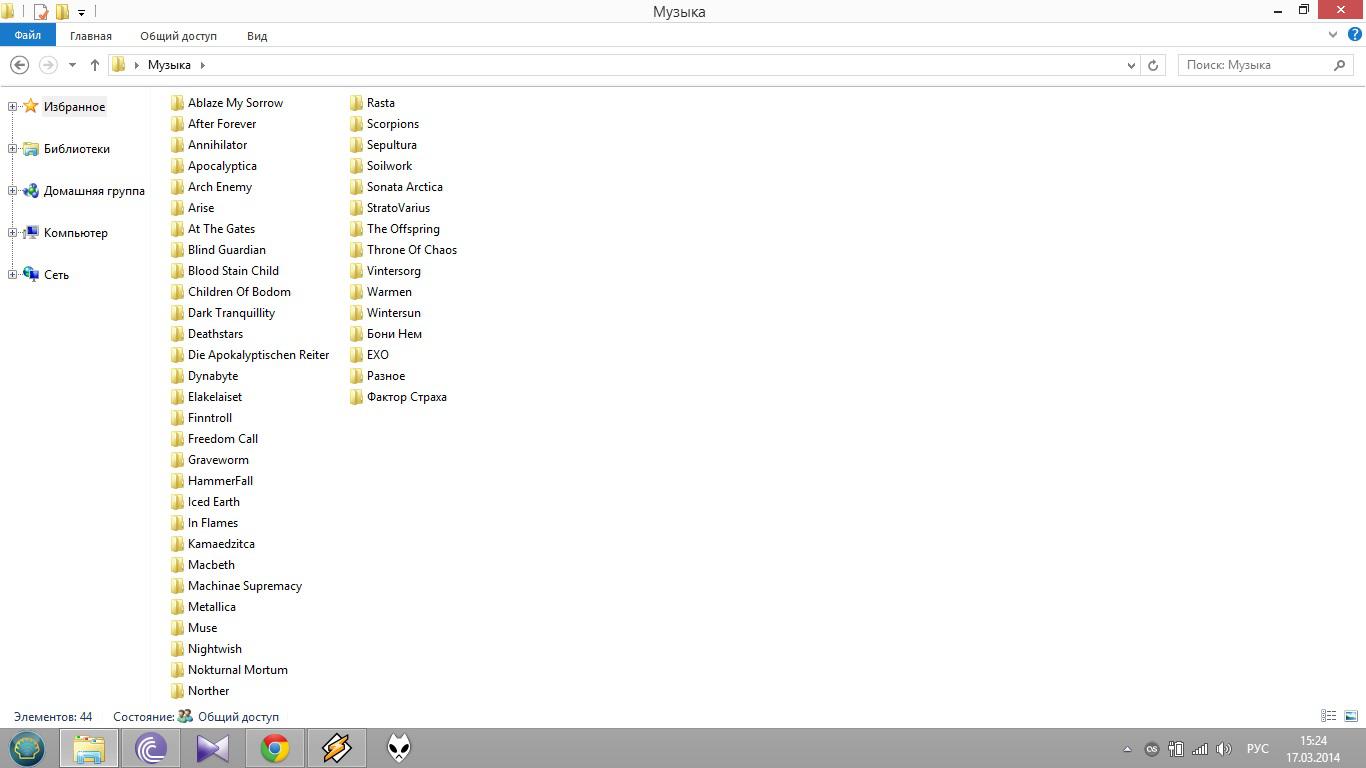Select the "Ablaze My Sorrow" folder name
This screenshot has width=1366, height=768.
click(235, 103)
